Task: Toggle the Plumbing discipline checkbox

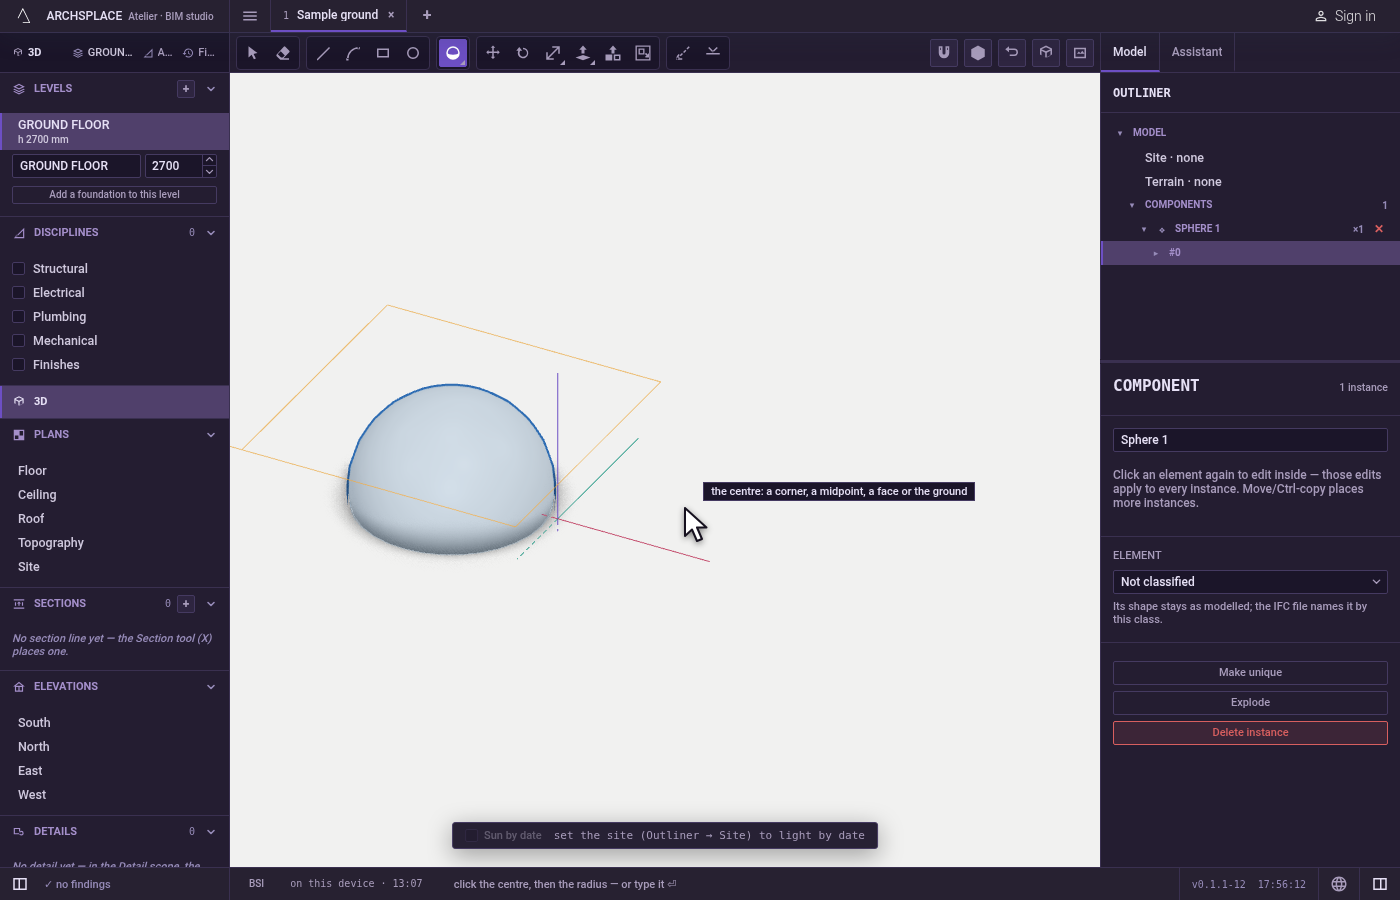Action: (x=18, y=317)
